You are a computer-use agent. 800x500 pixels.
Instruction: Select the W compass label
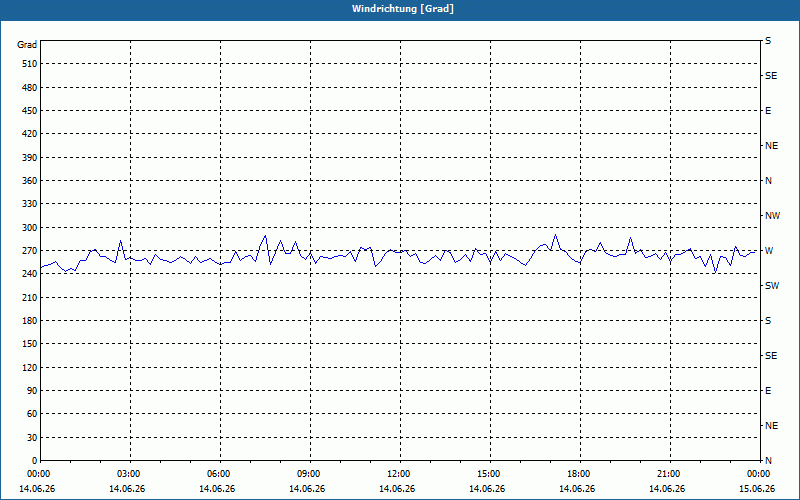click(x=769, y=251)
